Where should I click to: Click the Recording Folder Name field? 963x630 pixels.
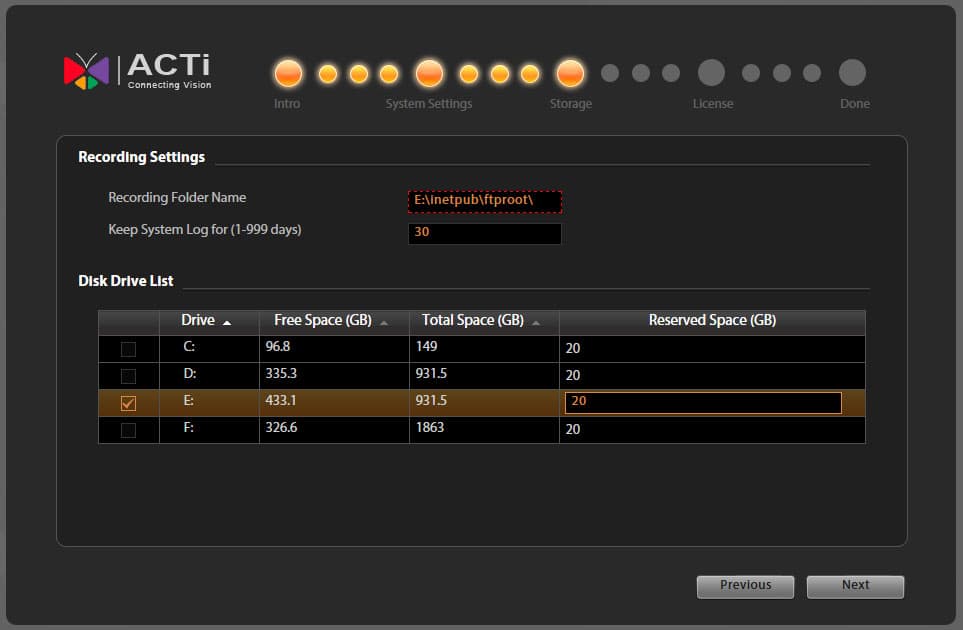point(485,201)
